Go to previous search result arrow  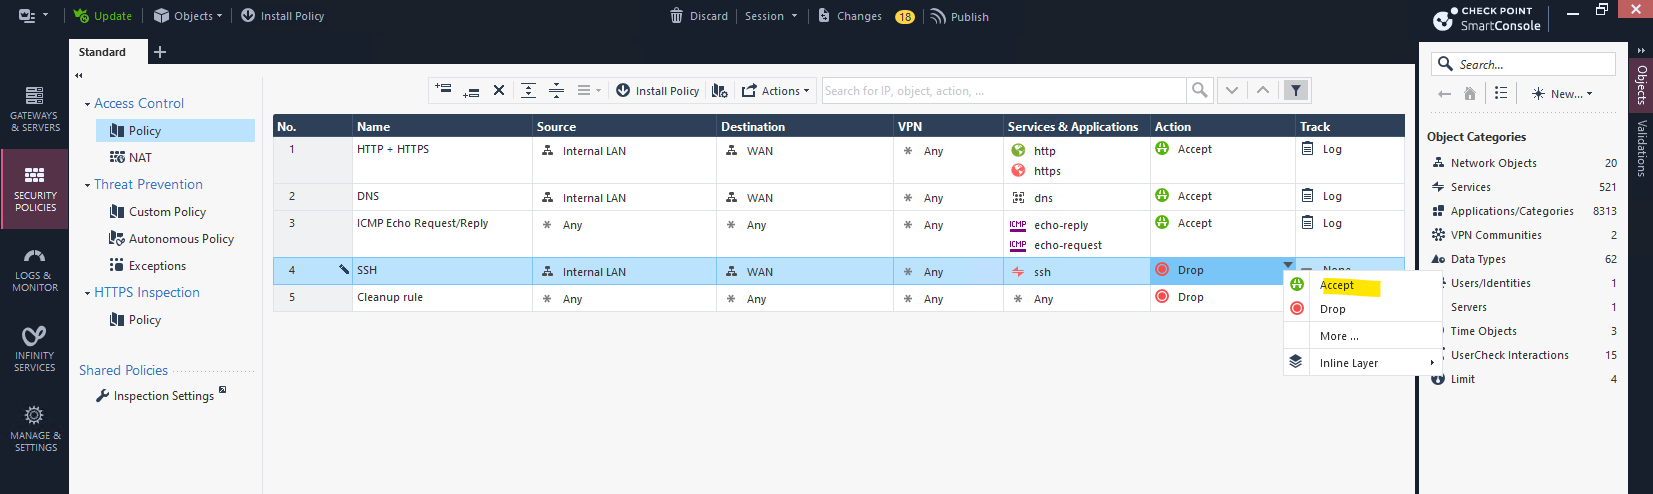1263,90
